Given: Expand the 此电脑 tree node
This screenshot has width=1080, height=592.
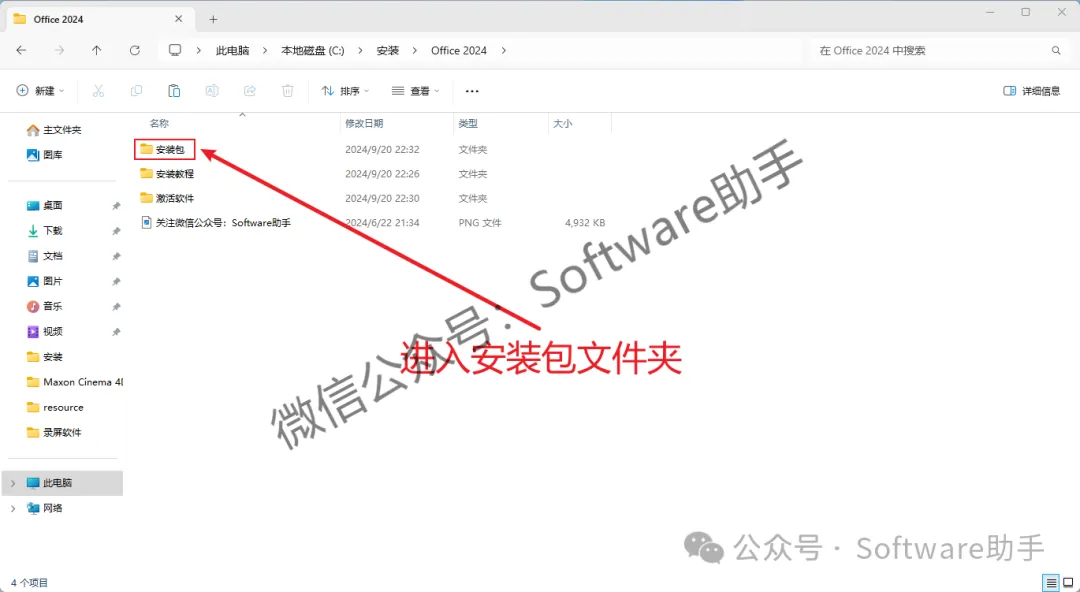Looking at the screenshot, I should click(x=13, y=483).
